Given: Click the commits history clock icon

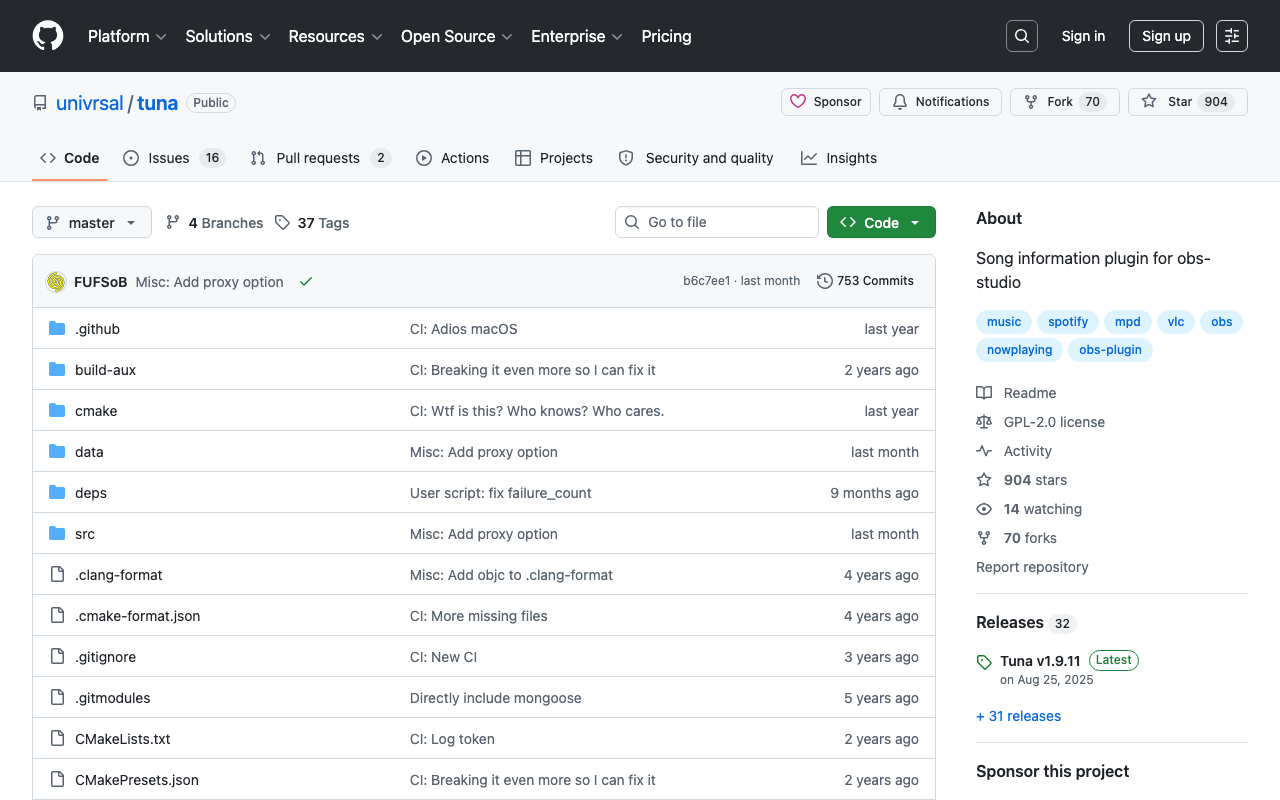Looking at the screenshot, I should click(825, 281).
